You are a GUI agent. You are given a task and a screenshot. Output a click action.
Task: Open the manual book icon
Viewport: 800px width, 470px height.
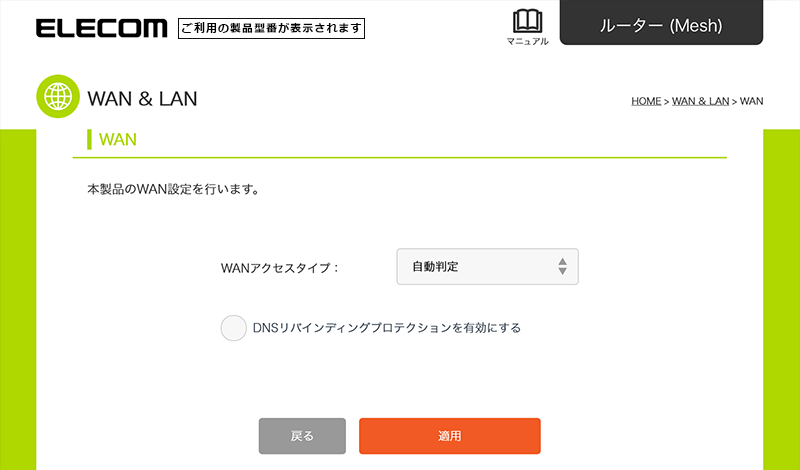click(x=528, y=21)
